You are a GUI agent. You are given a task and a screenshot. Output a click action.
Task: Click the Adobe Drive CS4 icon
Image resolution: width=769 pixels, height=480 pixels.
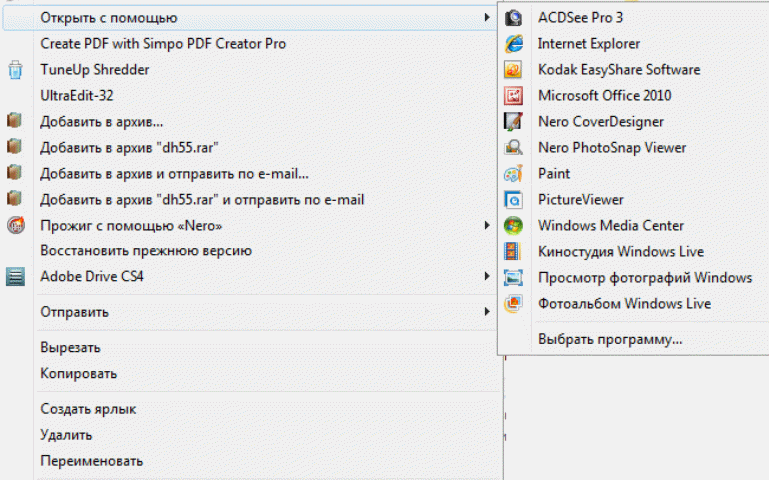pyautogui.click(x=15, y=277)
